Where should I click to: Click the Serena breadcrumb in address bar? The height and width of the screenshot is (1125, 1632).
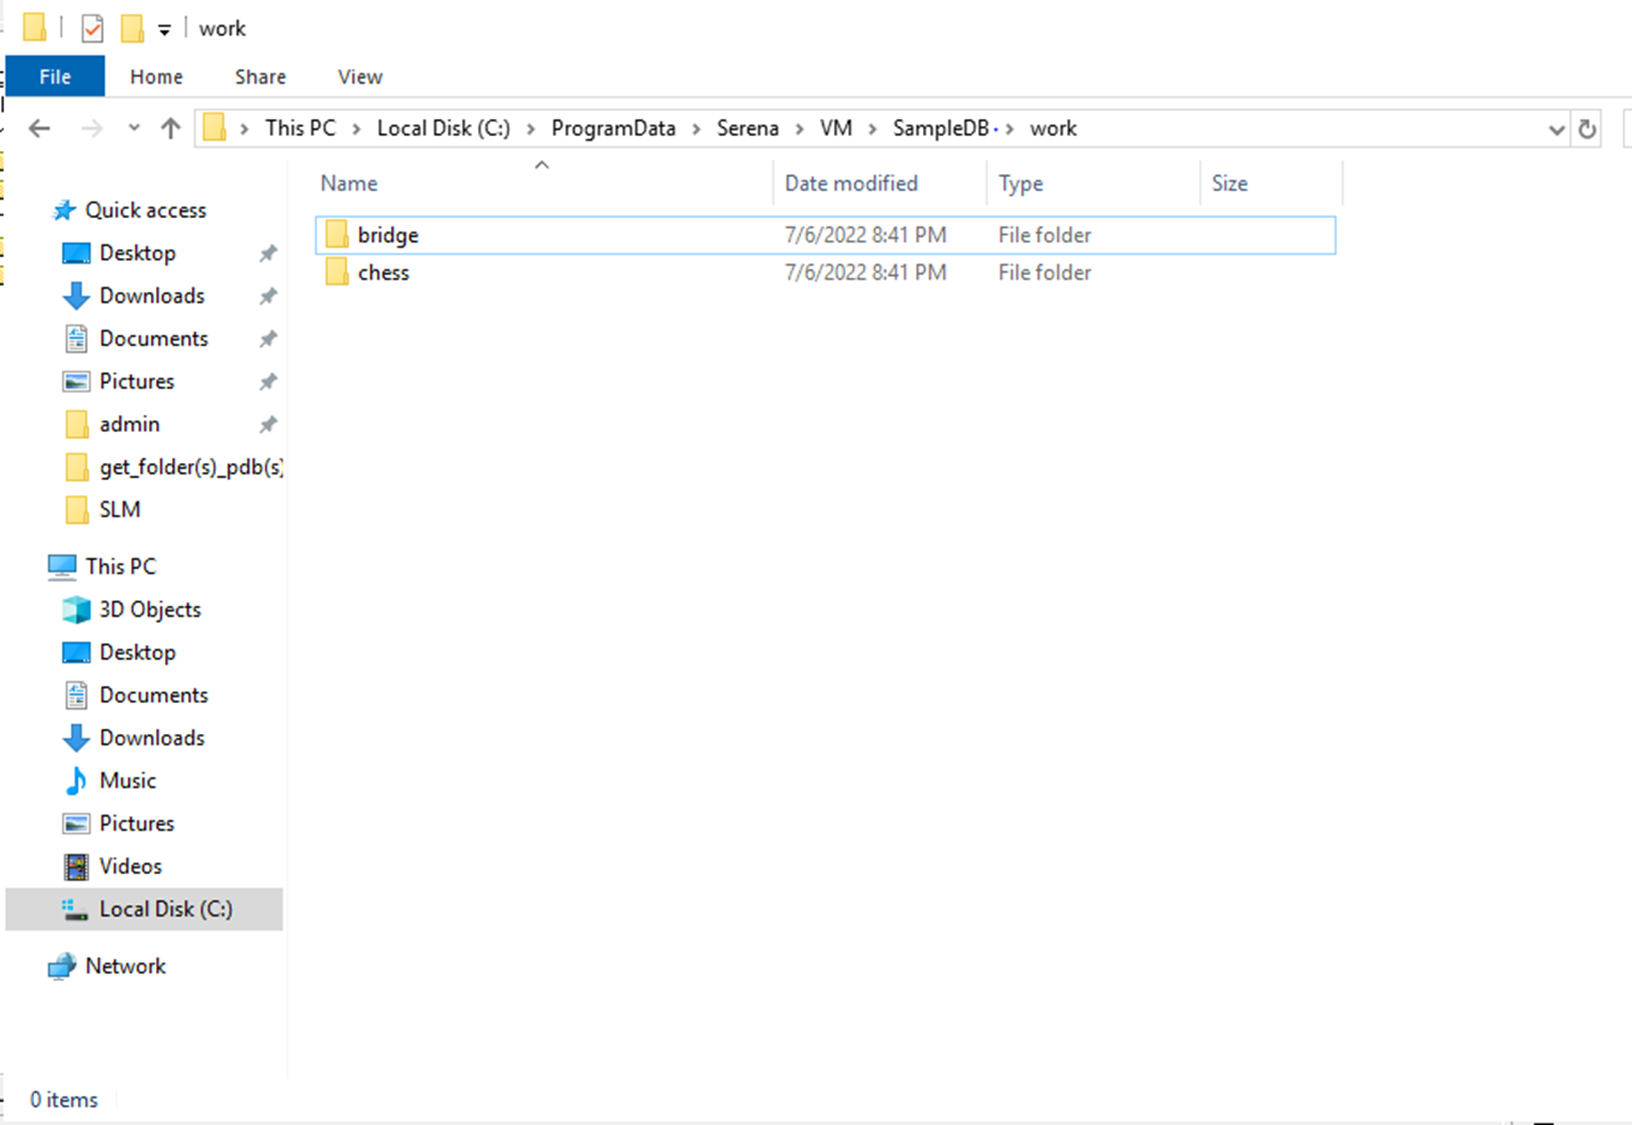pos(747,128)
